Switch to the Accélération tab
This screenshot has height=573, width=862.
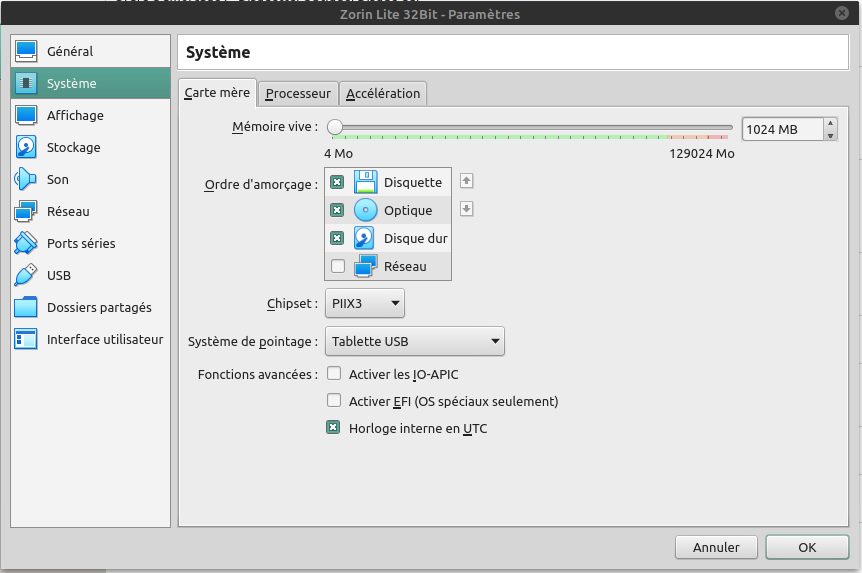pyautogui.click(x=383, y=93)
